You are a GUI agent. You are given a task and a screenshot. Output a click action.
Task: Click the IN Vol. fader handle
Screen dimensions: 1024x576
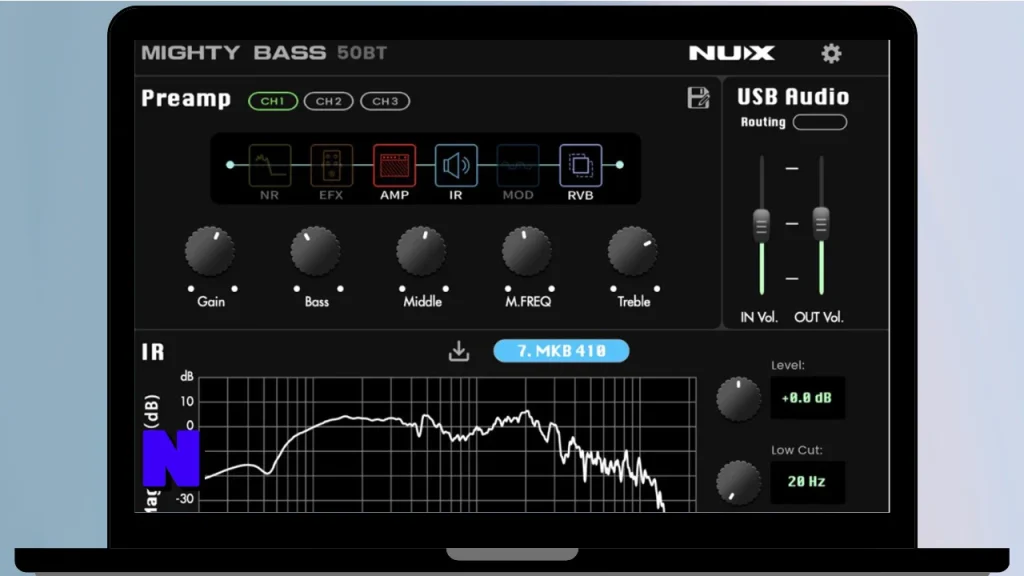pyautogui.click(x=761, y=225)
